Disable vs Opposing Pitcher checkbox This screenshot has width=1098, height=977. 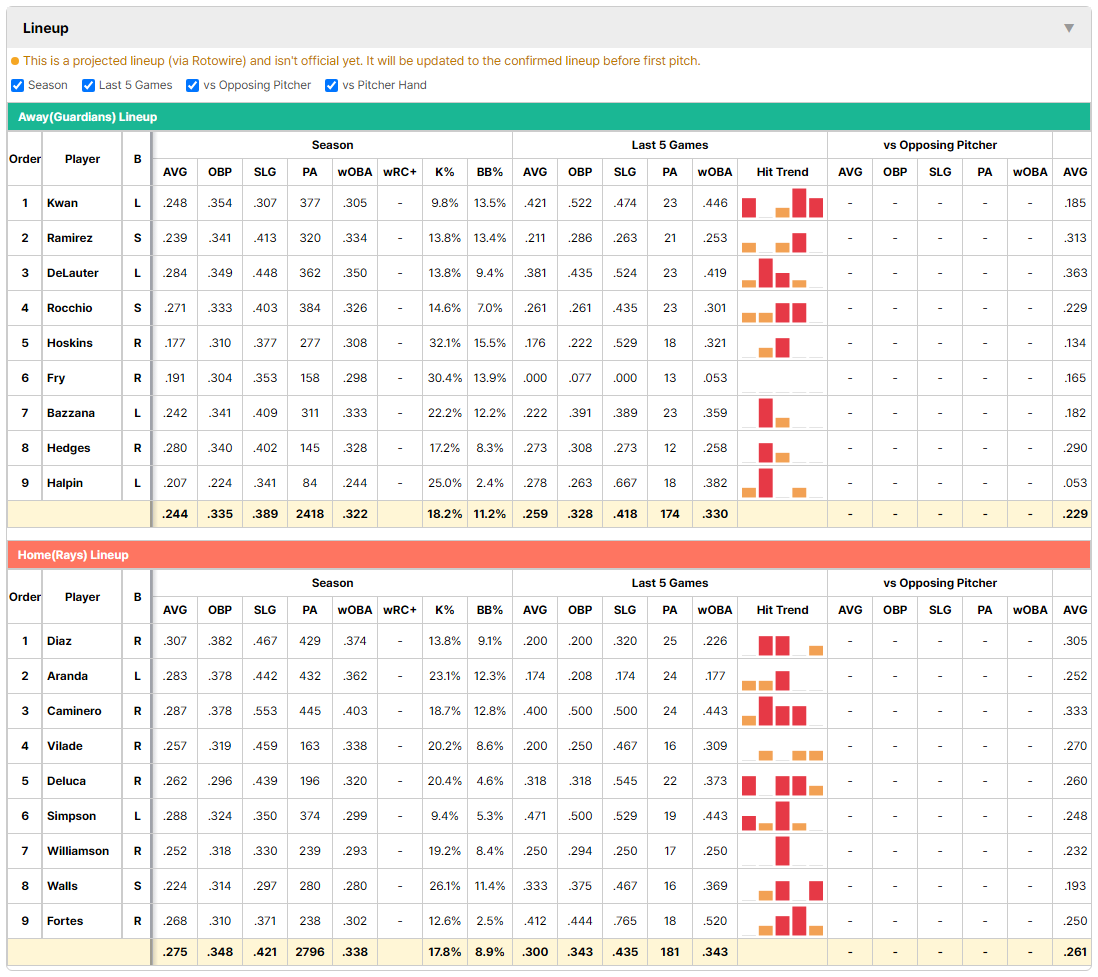click(192, 85)
